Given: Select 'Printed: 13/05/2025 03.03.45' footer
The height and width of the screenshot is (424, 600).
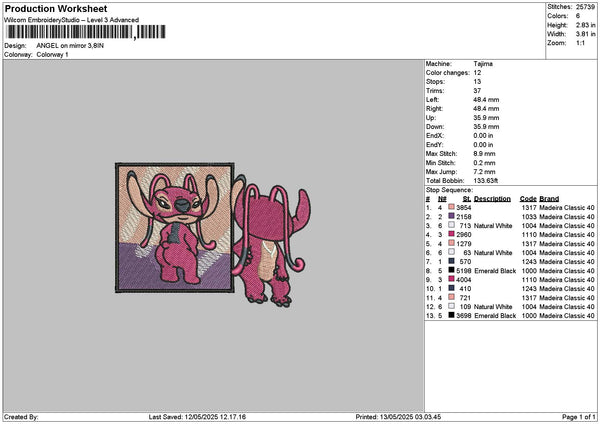Looking at the screenshot, I should [x=398, y=417].
